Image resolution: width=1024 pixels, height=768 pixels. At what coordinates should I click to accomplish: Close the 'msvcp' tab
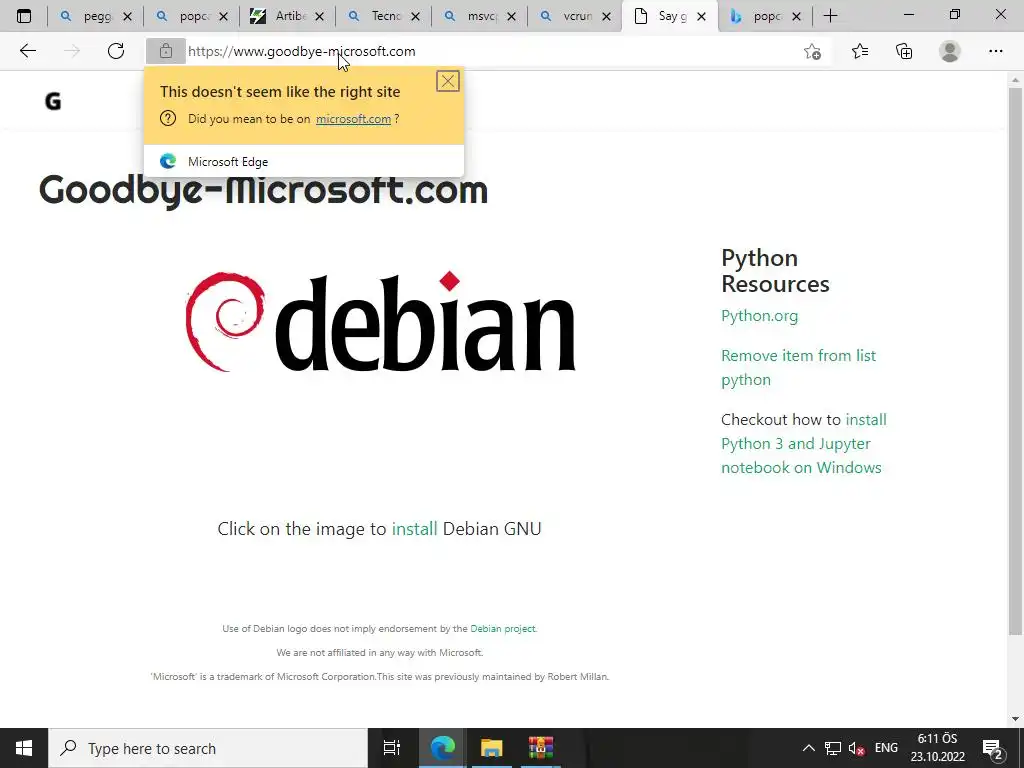coord(511,16)
